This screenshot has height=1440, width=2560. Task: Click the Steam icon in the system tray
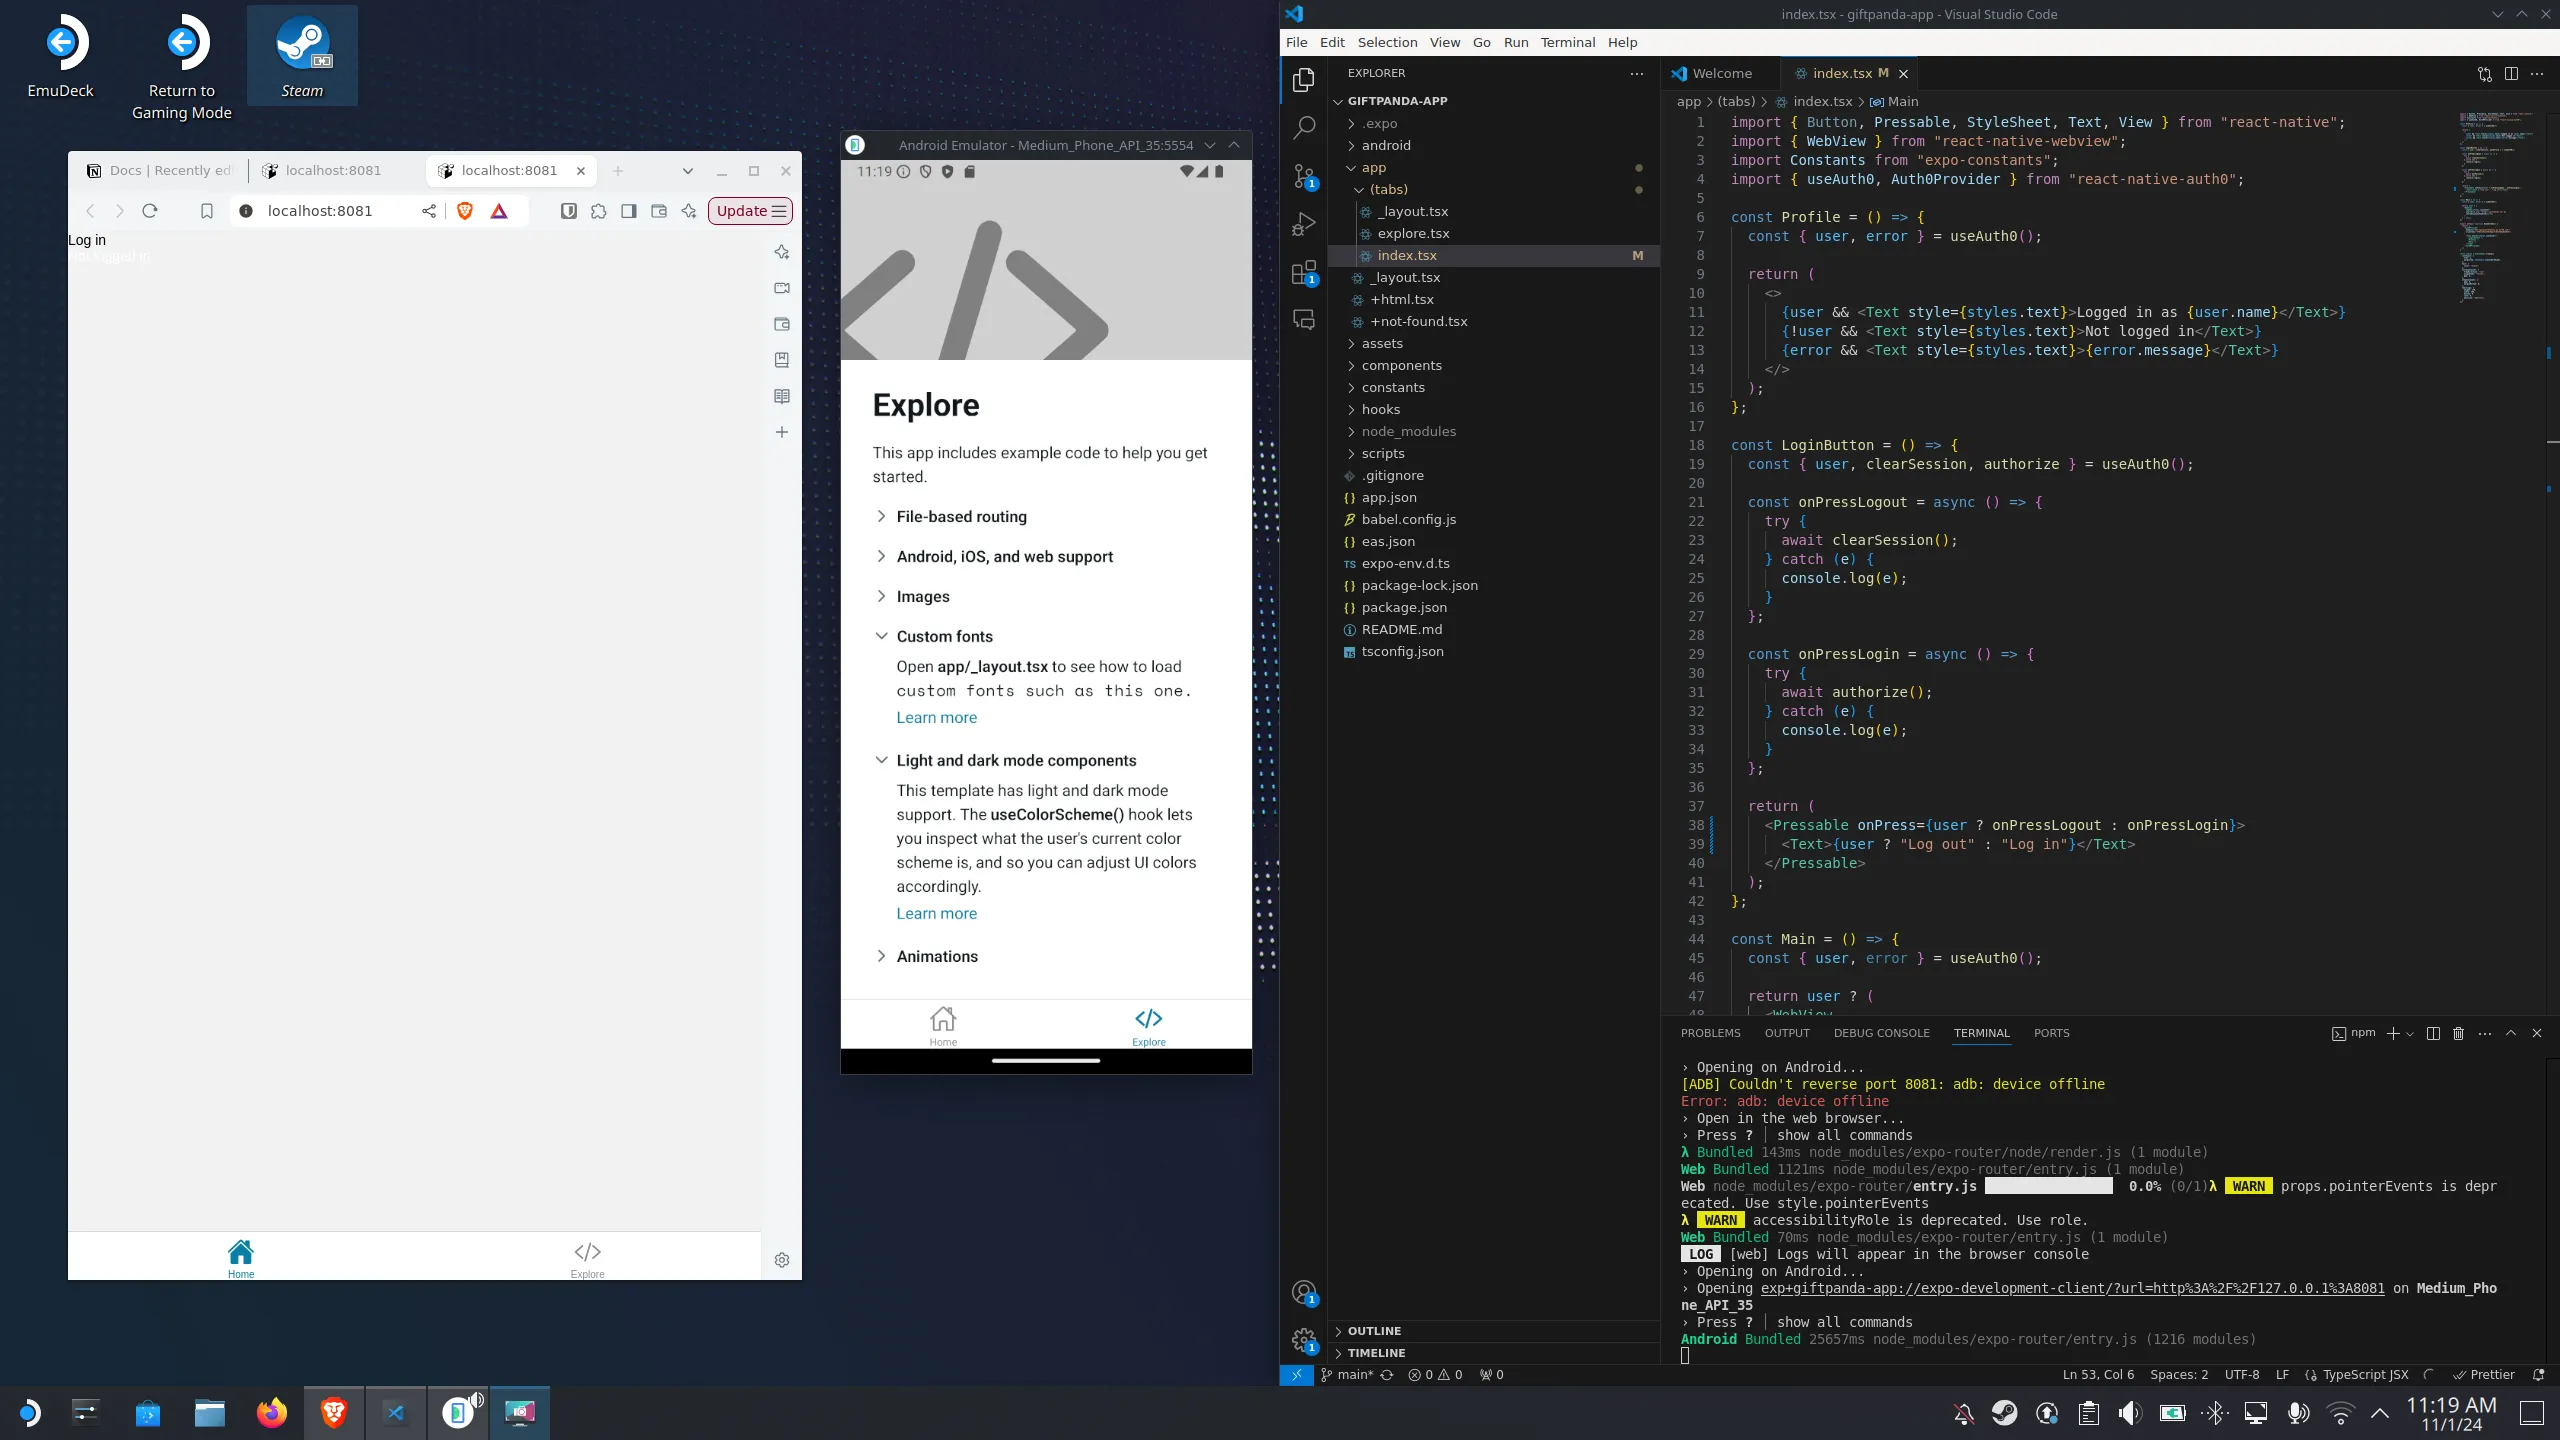[x=2004, y=1412]
